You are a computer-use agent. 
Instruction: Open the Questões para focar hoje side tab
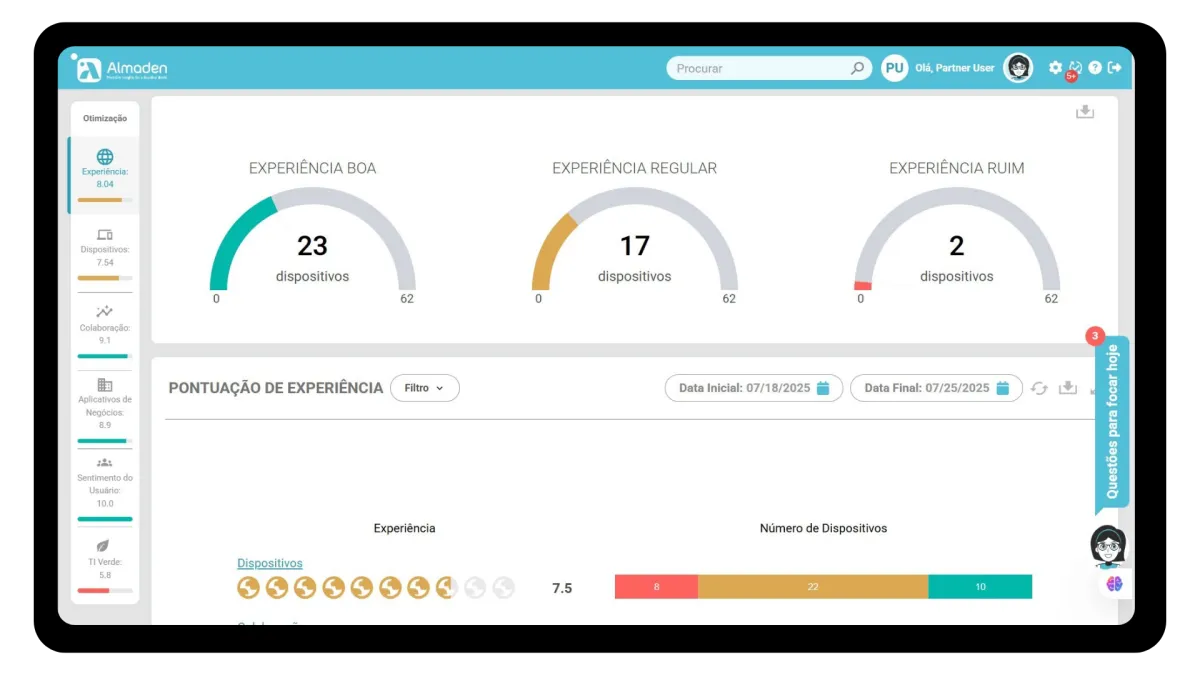click(x=1112, y=421)
